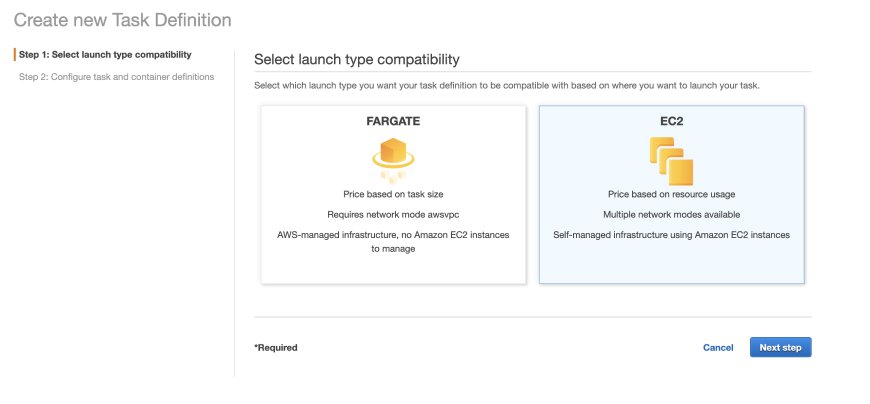The width and height of the screenshot is (870, 404).
Task: Click 'Price based on task size' text
Action: click(x=393, y=194)
